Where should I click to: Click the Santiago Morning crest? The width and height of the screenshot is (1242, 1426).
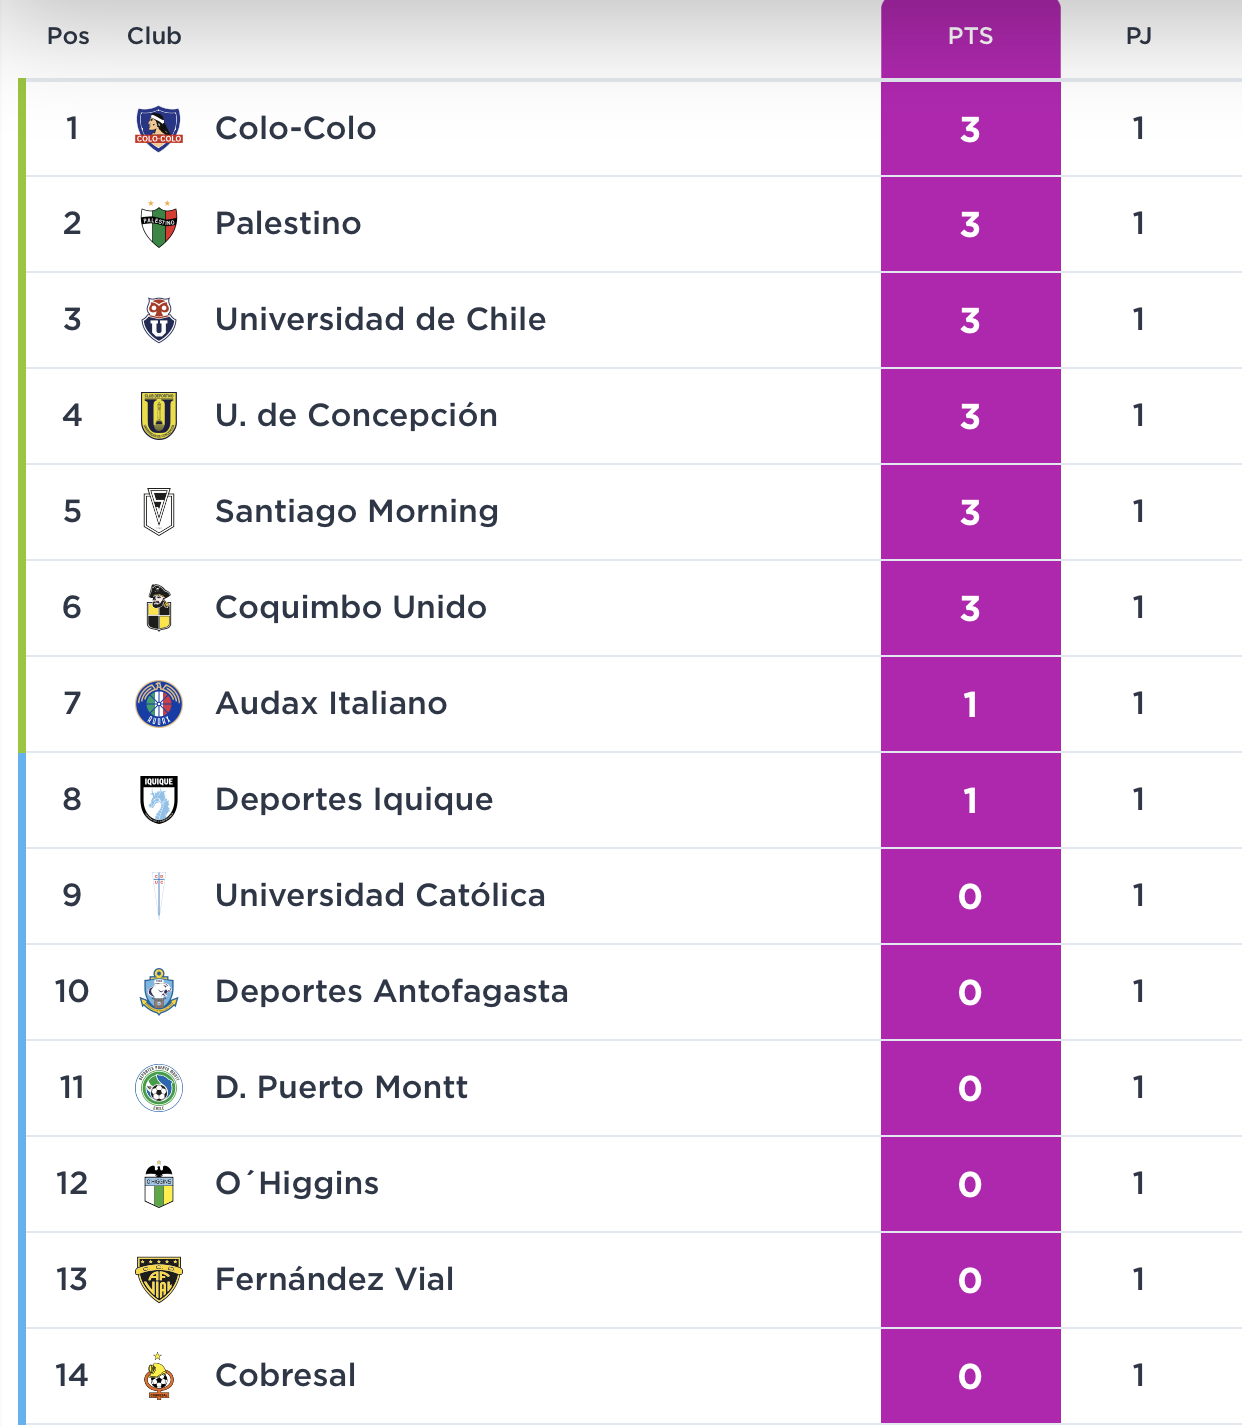pos(158,512)
